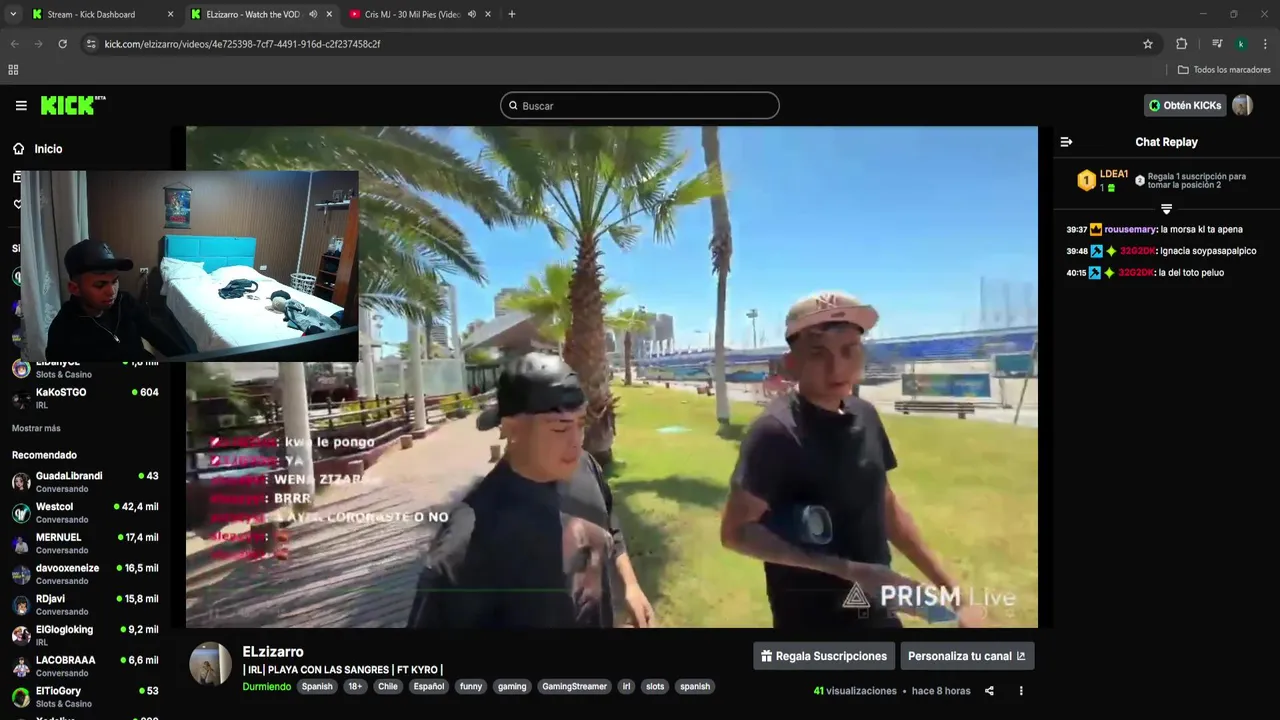Click Mostrar más in the sidebar

[36, 428]
